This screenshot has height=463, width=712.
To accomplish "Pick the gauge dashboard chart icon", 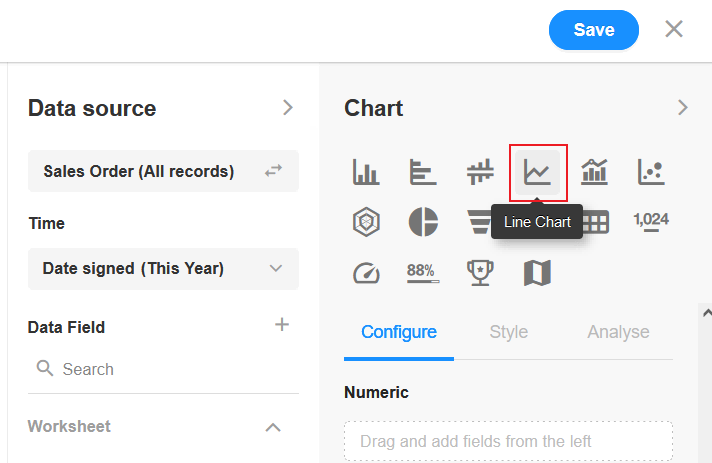I will [366, 273].
